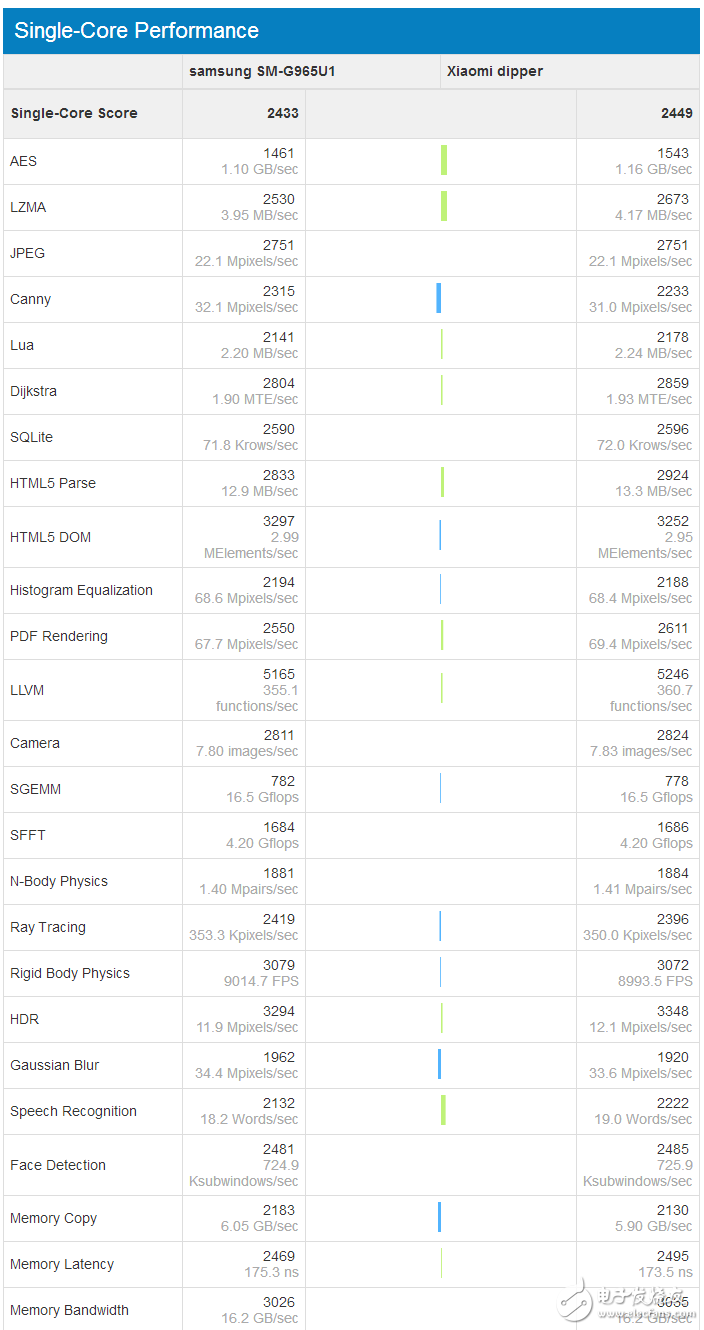Click the blue Canny comparison bar
Image resolution: width=704 pixels, height=1330 pixels.
[438, 298]
